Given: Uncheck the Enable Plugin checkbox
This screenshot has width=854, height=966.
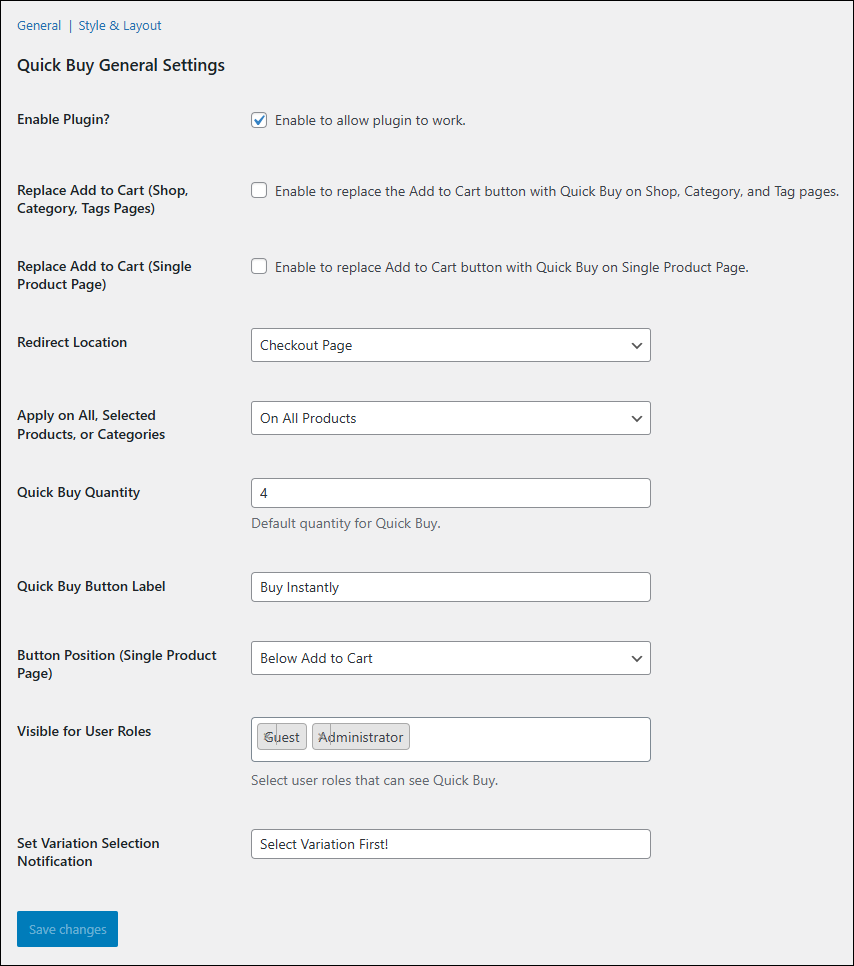Looking at the screenshot, I should tap(259, 120).
